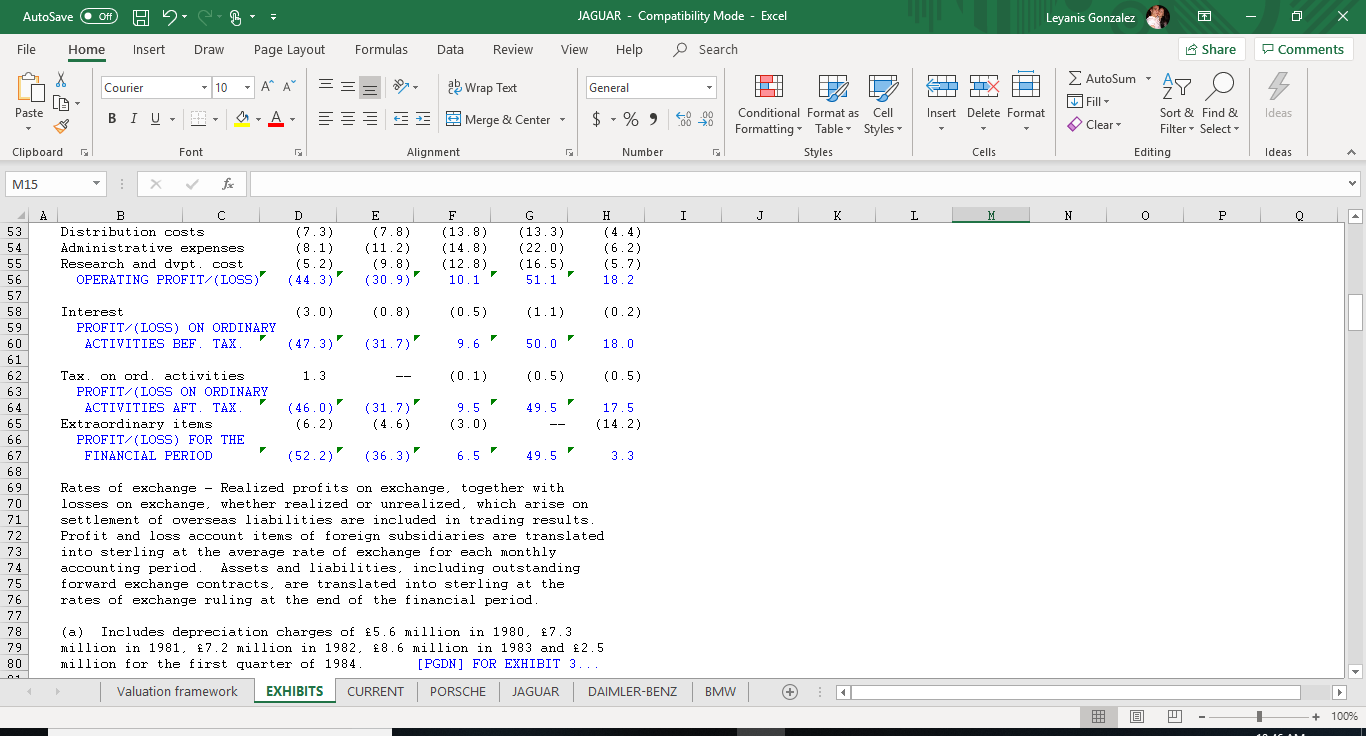Toggle Italic formatting

(134, 119)
